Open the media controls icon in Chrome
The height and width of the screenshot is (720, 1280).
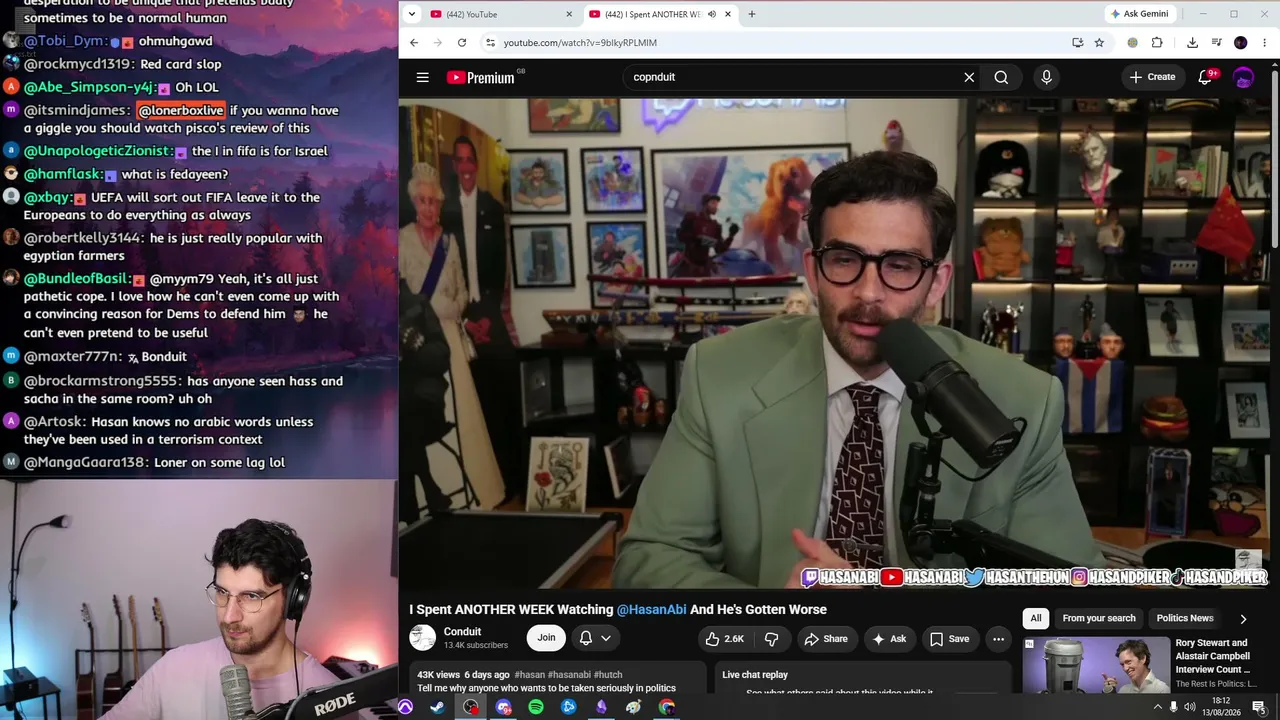[x=1216, y=43]
